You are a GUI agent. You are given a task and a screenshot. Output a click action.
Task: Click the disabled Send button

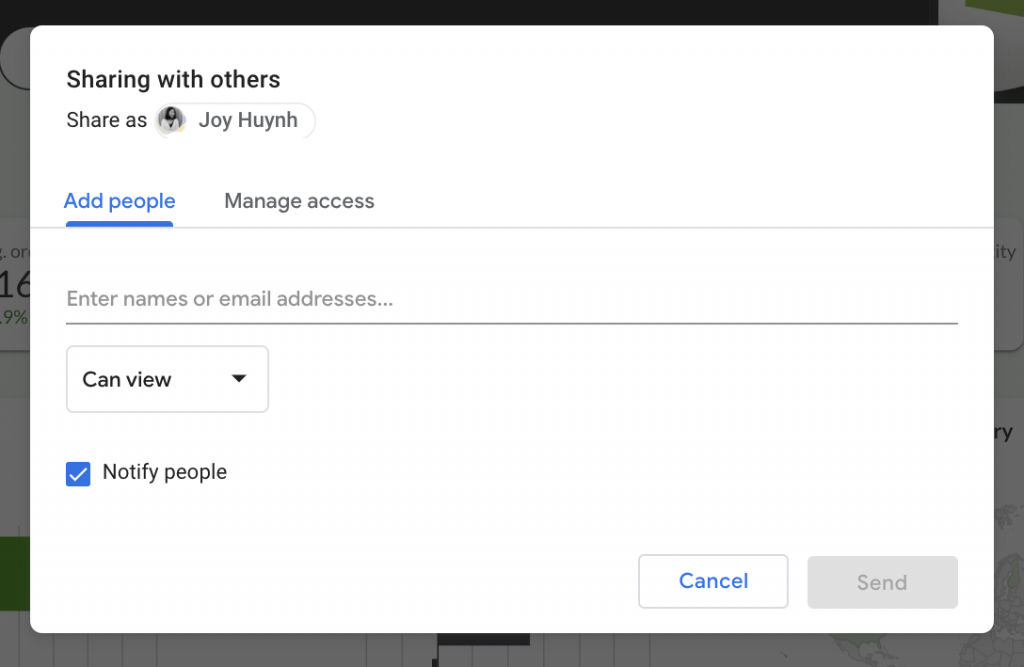point(882,582)
